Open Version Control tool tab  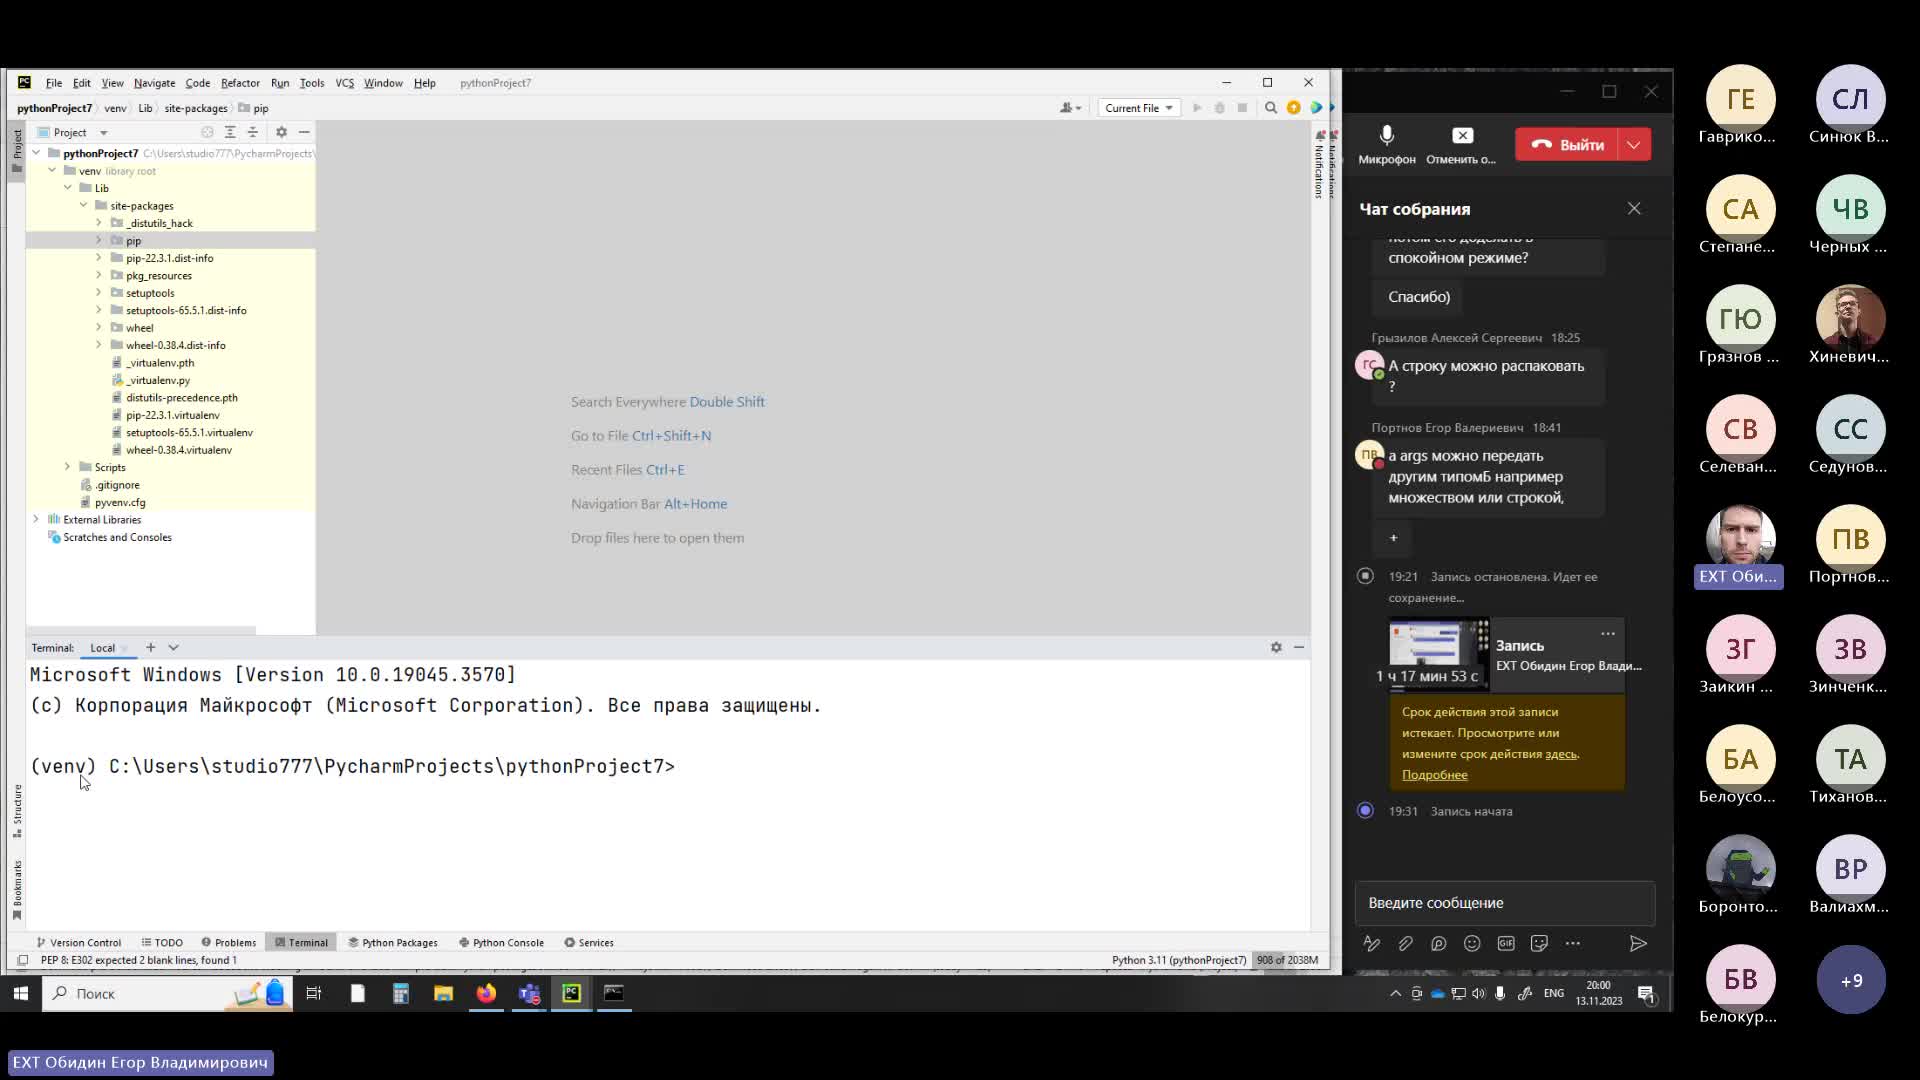click(x=79, y=942)
